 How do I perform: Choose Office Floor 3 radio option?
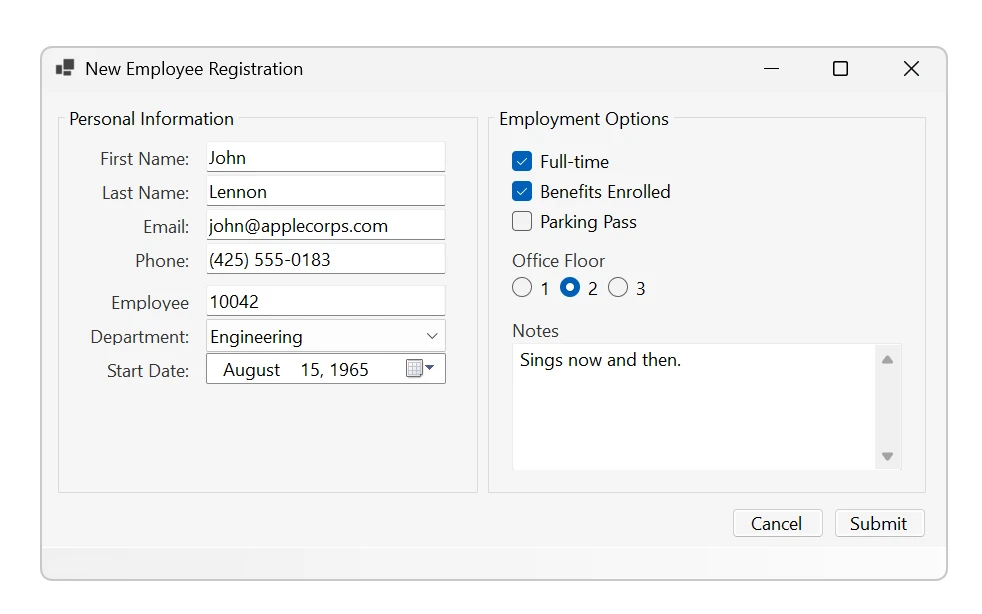pos(618,288)
